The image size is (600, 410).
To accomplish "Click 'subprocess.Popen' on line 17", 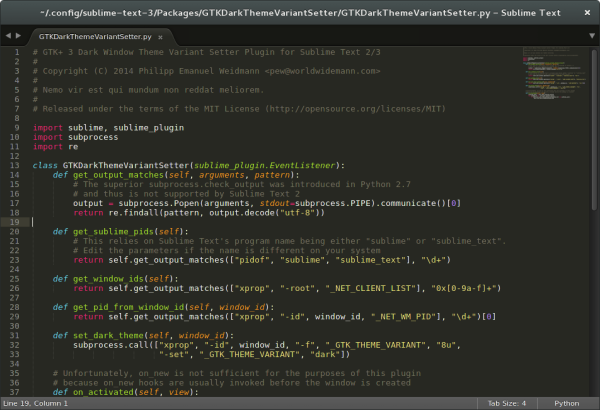I will (159, 203).
